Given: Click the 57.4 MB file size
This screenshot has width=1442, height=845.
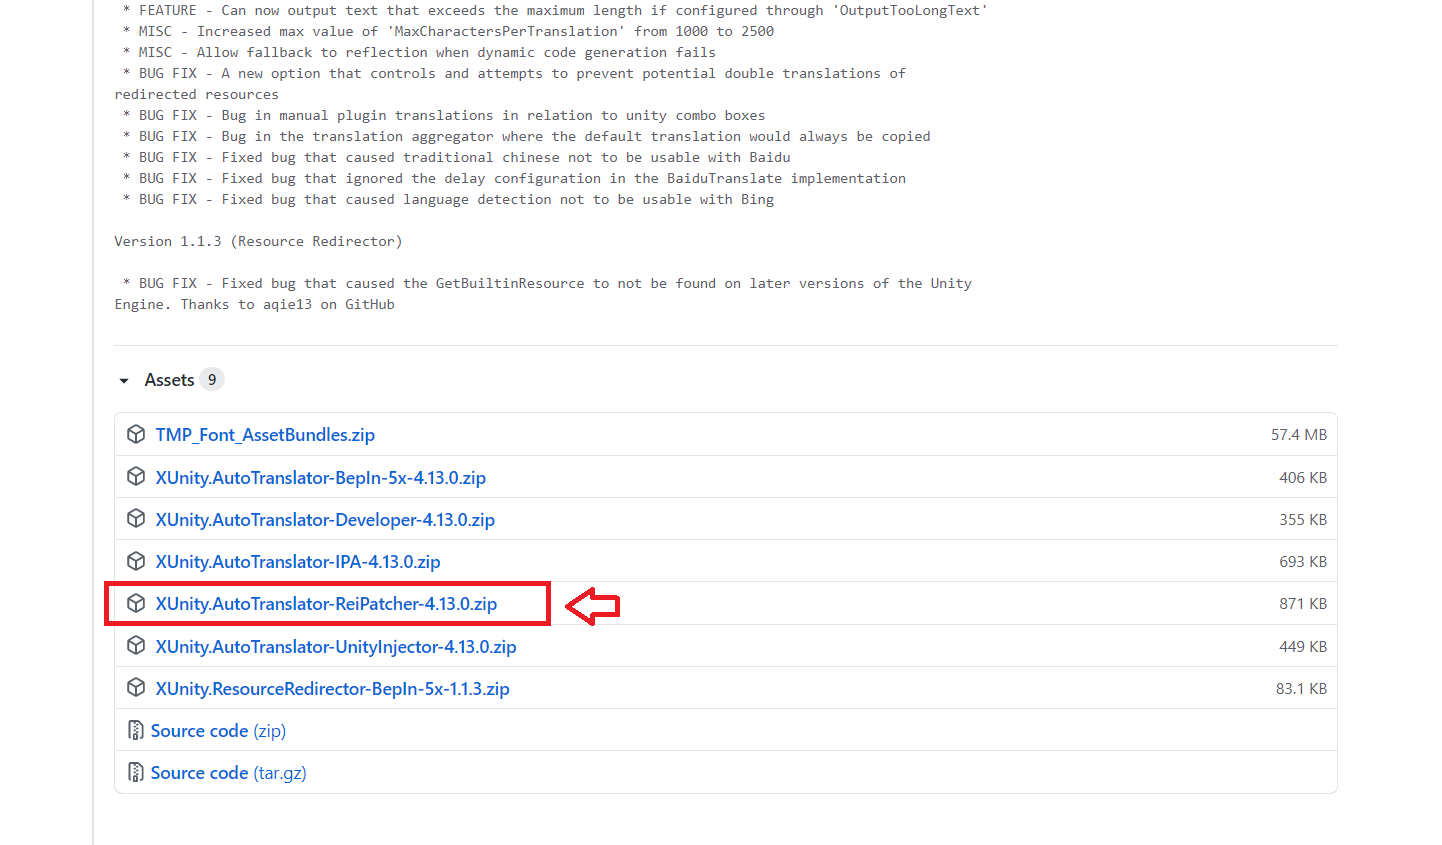Looking at the screenshot, I should click(x=1299, y=435).
